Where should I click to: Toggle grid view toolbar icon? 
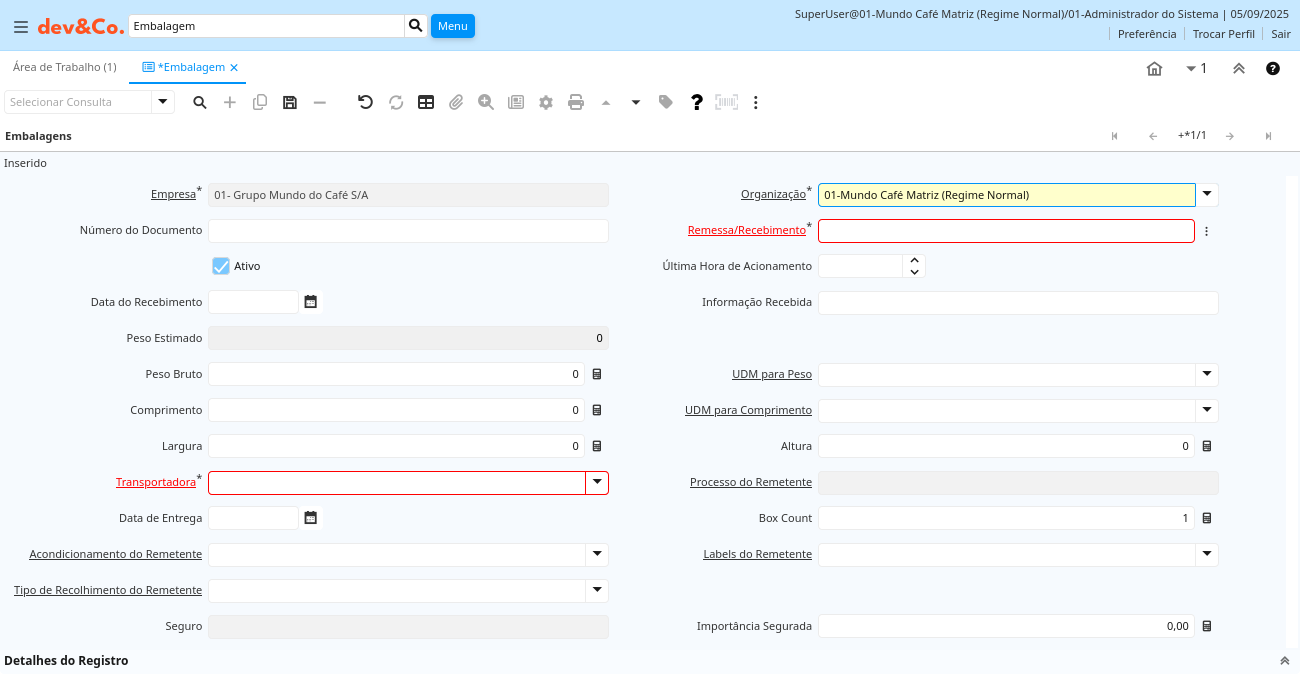pyautogui.click(x=426, y=102)
